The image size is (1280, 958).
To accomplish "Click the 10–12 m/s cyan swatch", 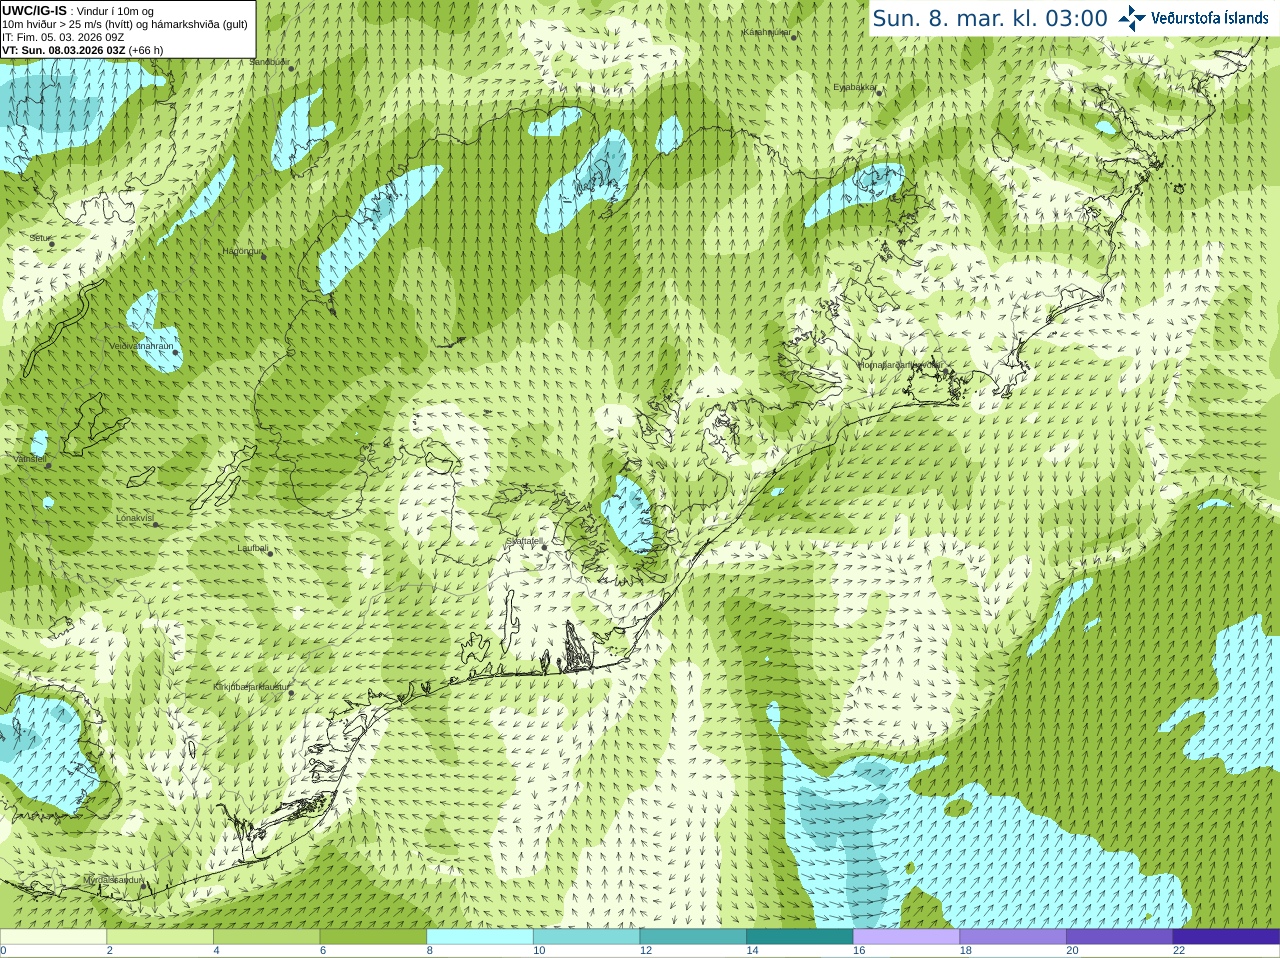I will coord(586,936).
